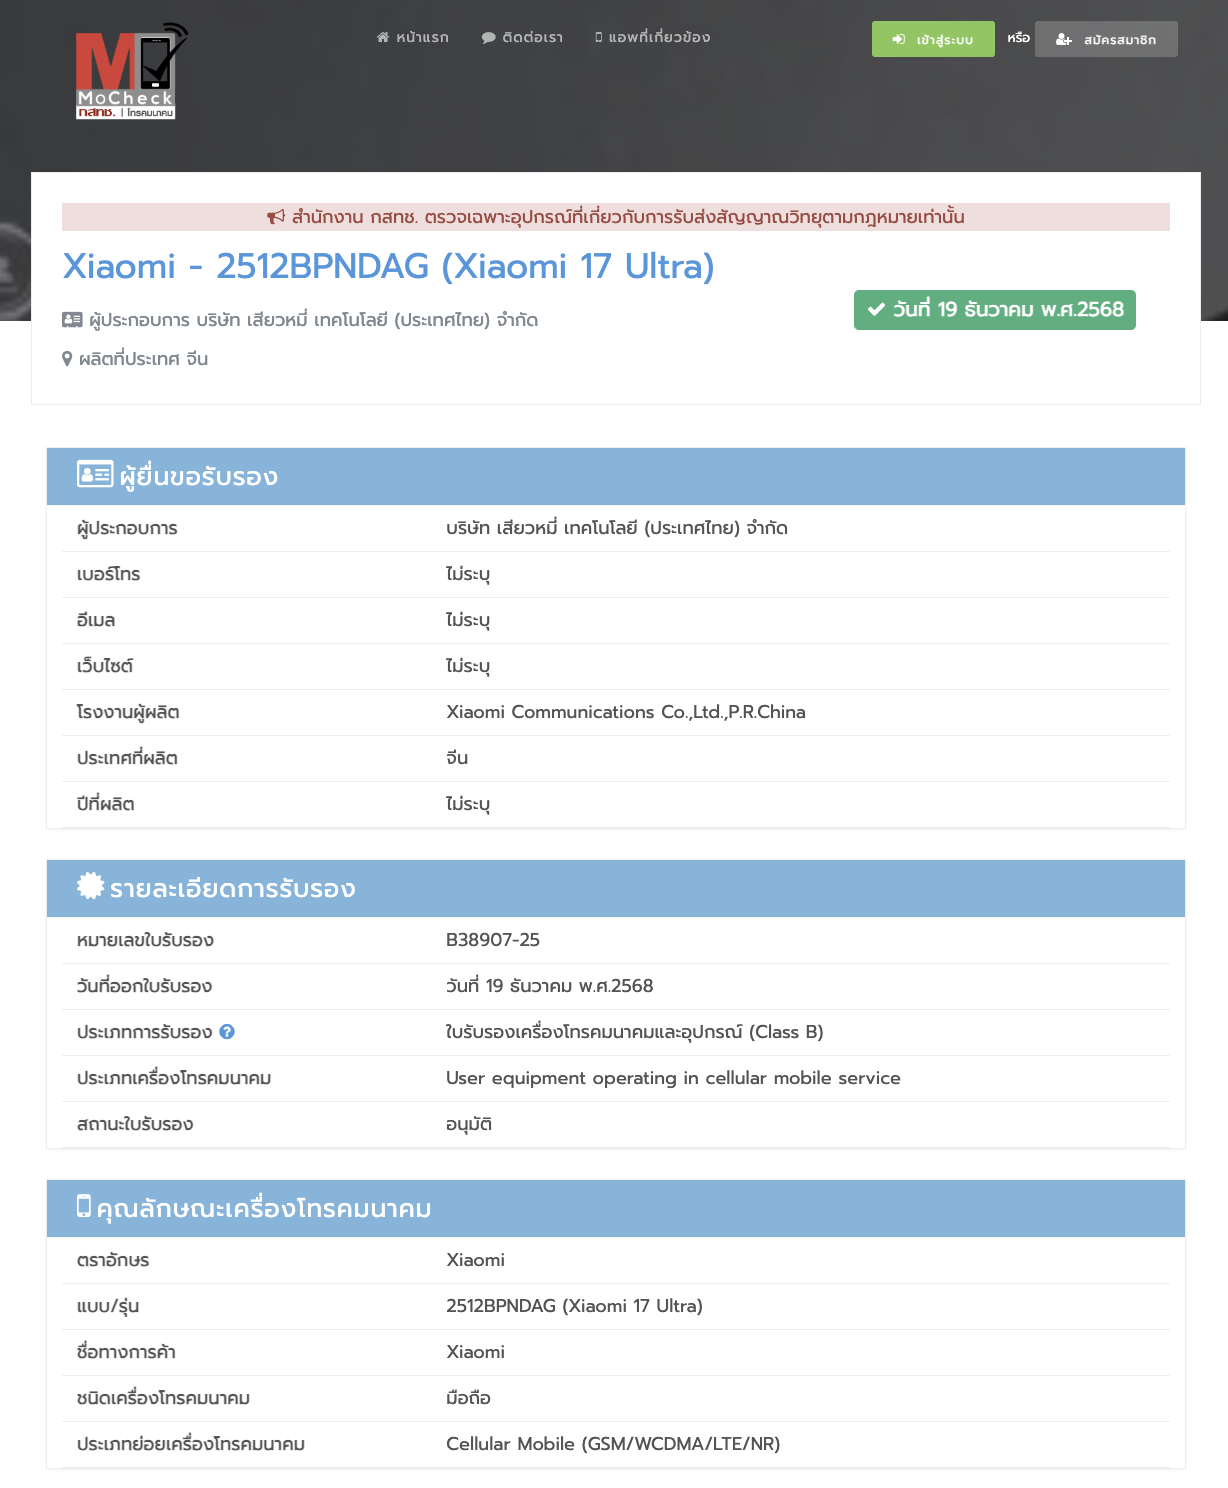Click the เข้าสู่ระบบ login button
This screenshot has height=1488, width=1228.
click(932, 39)
